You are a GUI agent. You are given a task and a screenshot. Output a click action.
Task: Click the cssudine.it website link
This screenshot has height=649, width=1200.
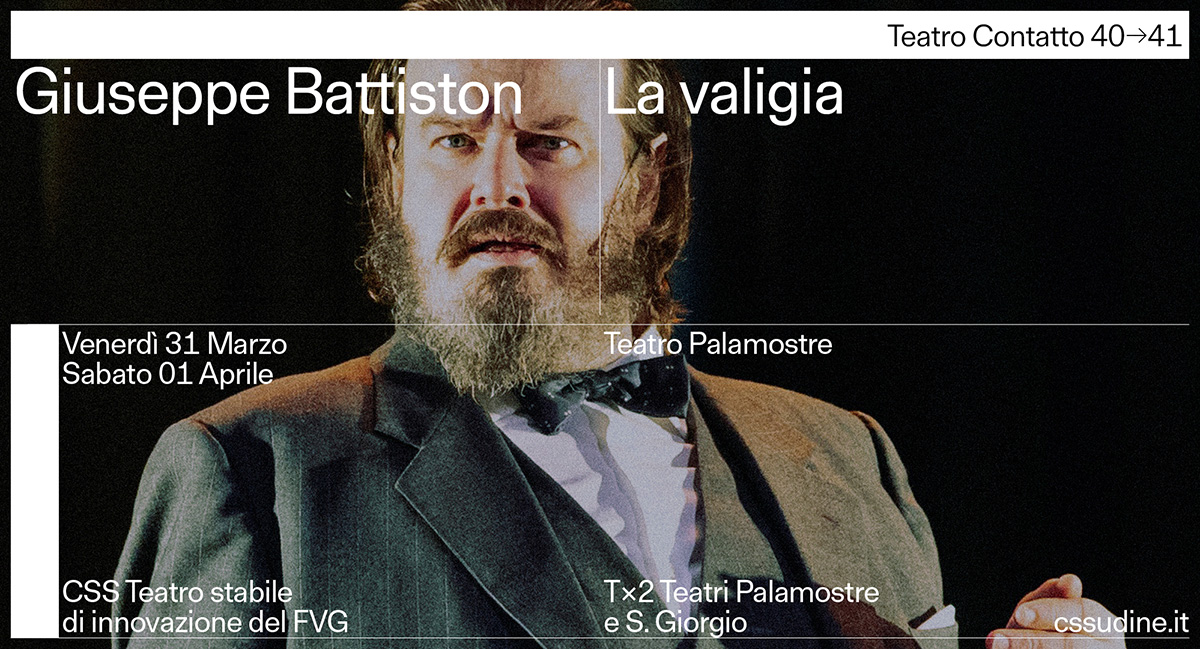(1120, 622)
